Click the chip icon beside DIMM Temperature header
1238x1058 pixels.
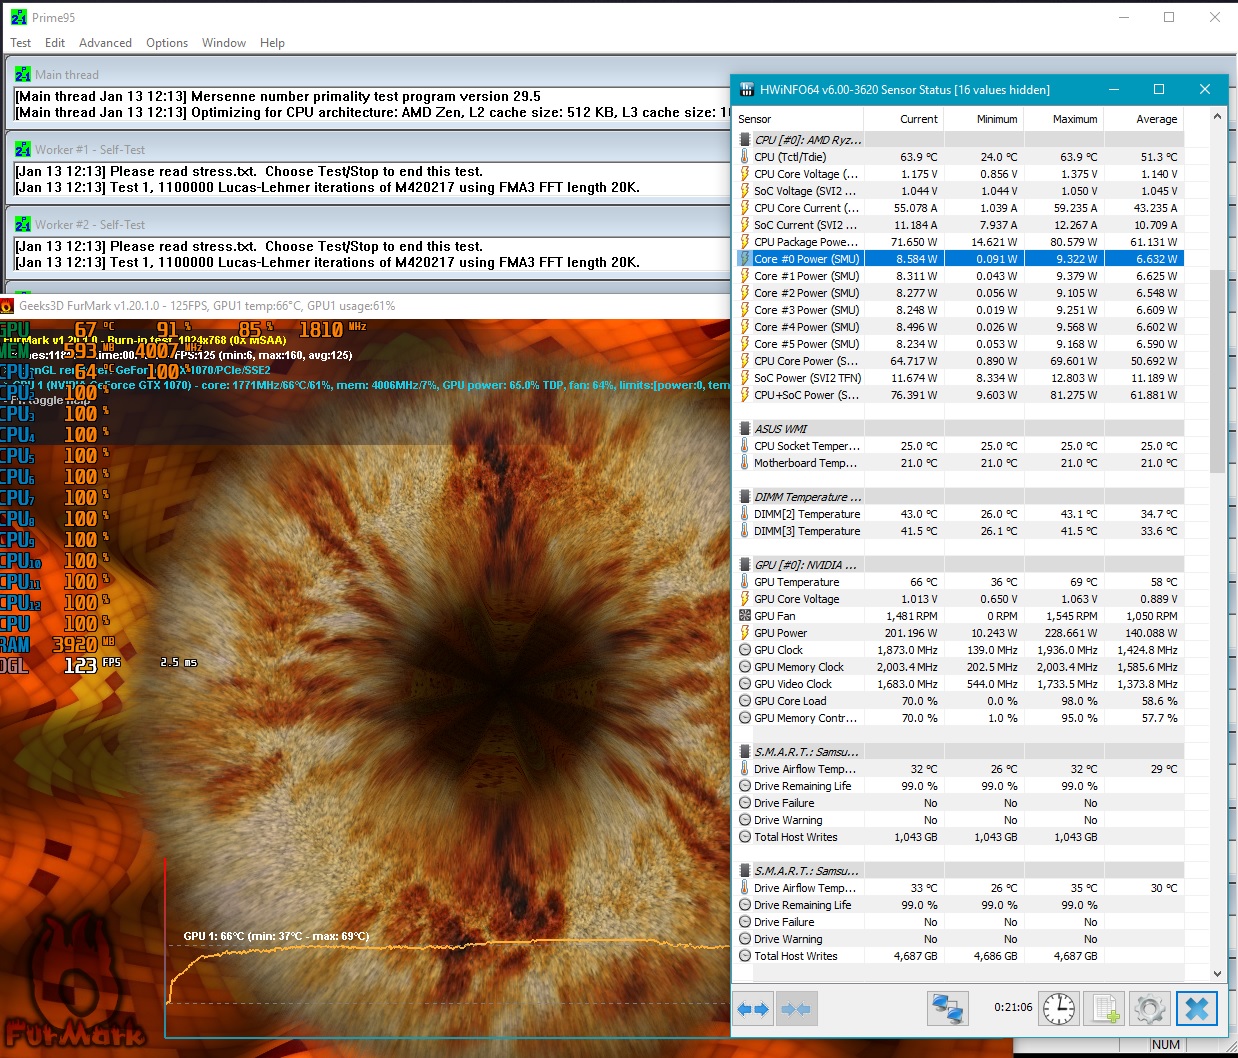click(x=745, y=497)
